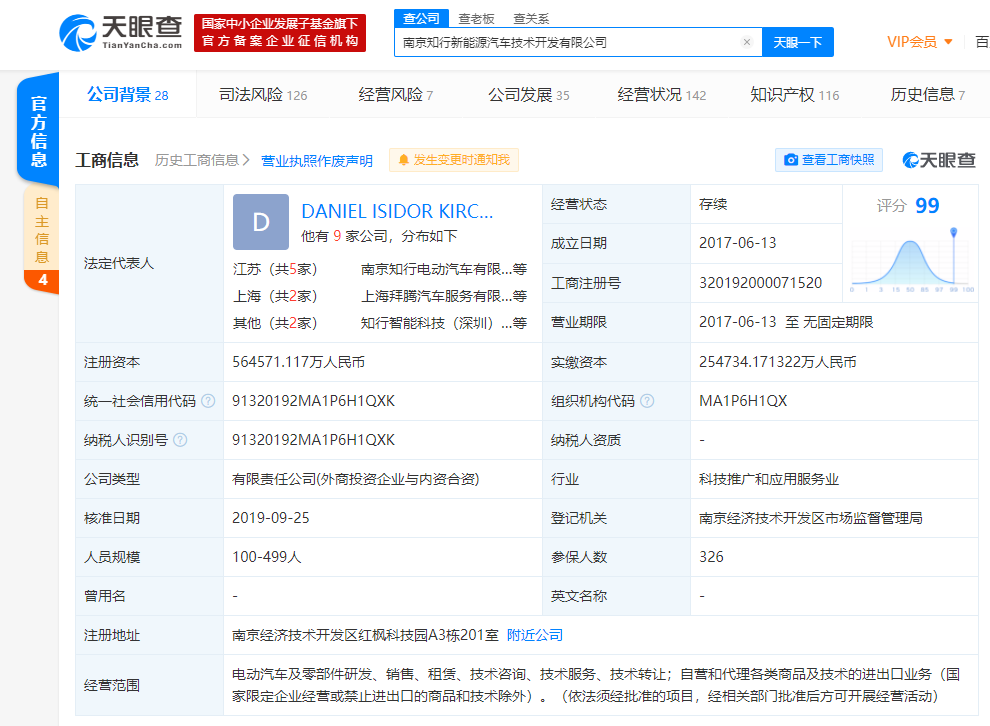
Task: Click 营业执照作废声明 link
Action: click(x=316, y=160)
